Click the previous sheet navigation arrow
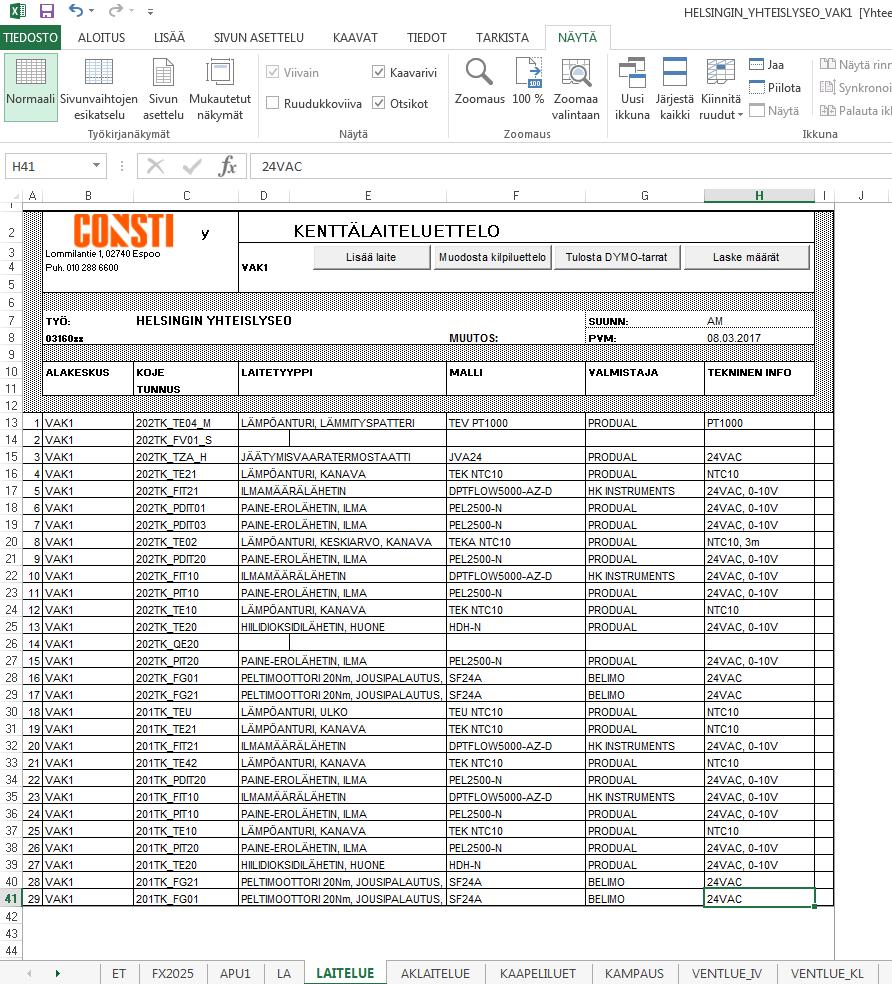 pyautogui.click(x=30, y=973)
